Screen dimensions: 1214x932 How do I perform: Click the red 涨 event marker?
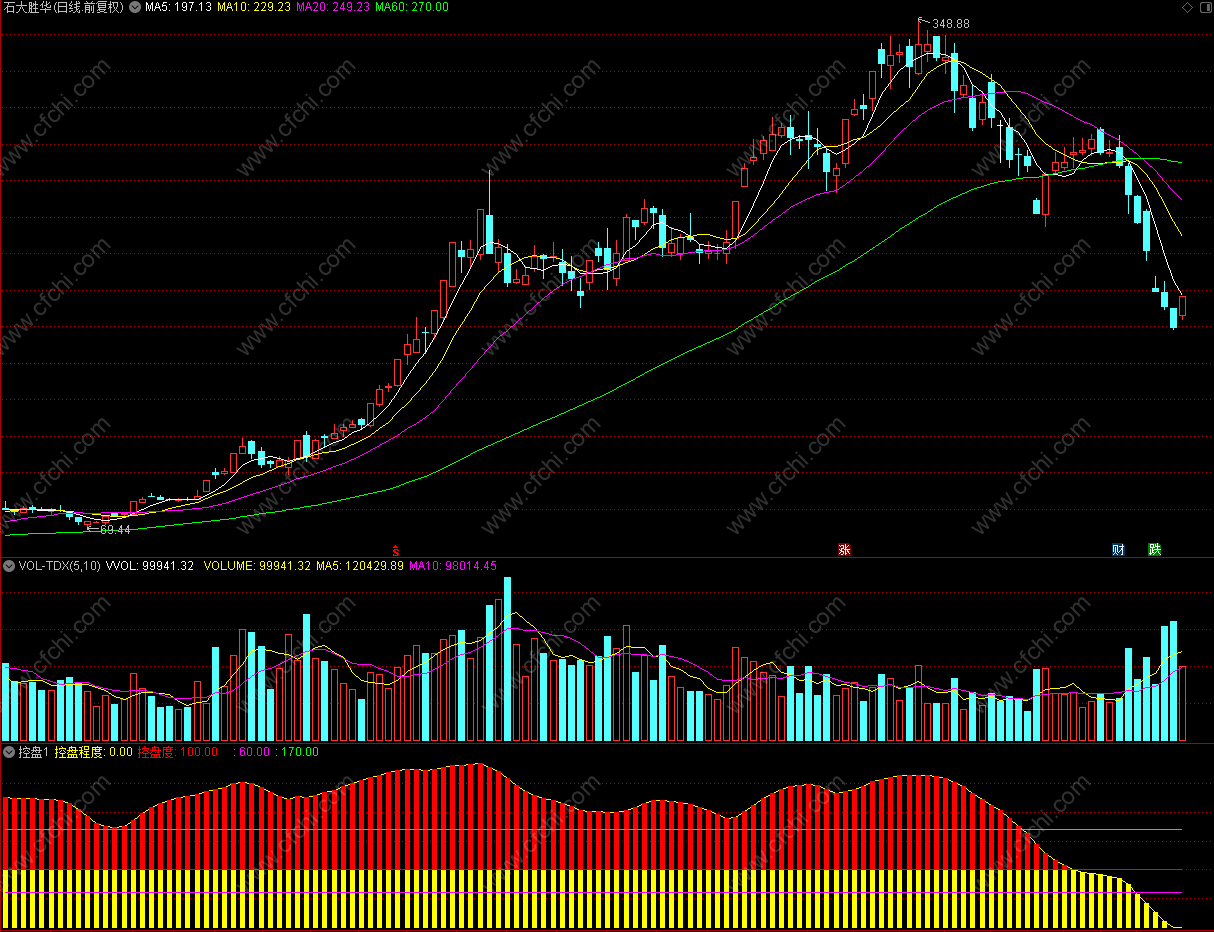click(844, 550)
